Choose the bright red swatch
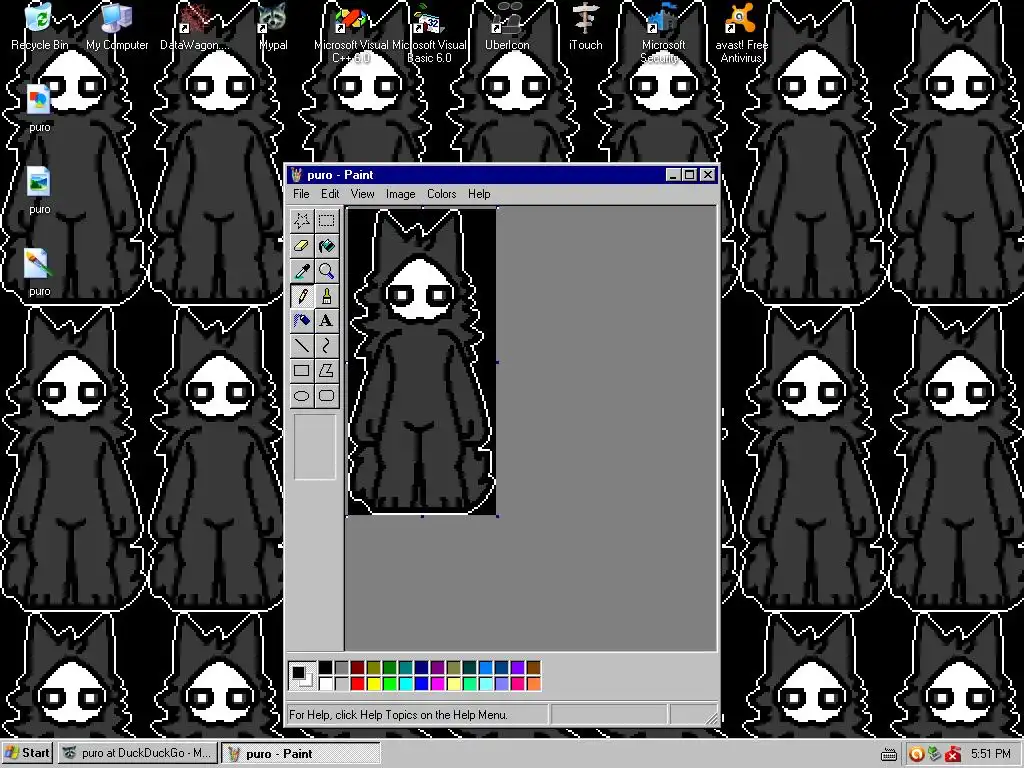Viewport: 1024px width, 768px height. 357,684
